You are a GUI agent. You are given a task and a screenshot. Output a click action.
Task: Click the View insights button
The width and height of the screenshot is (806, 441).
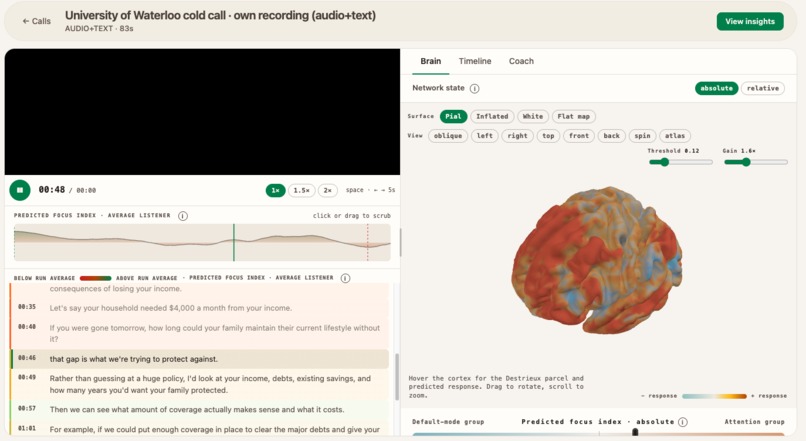coord(749,21)
